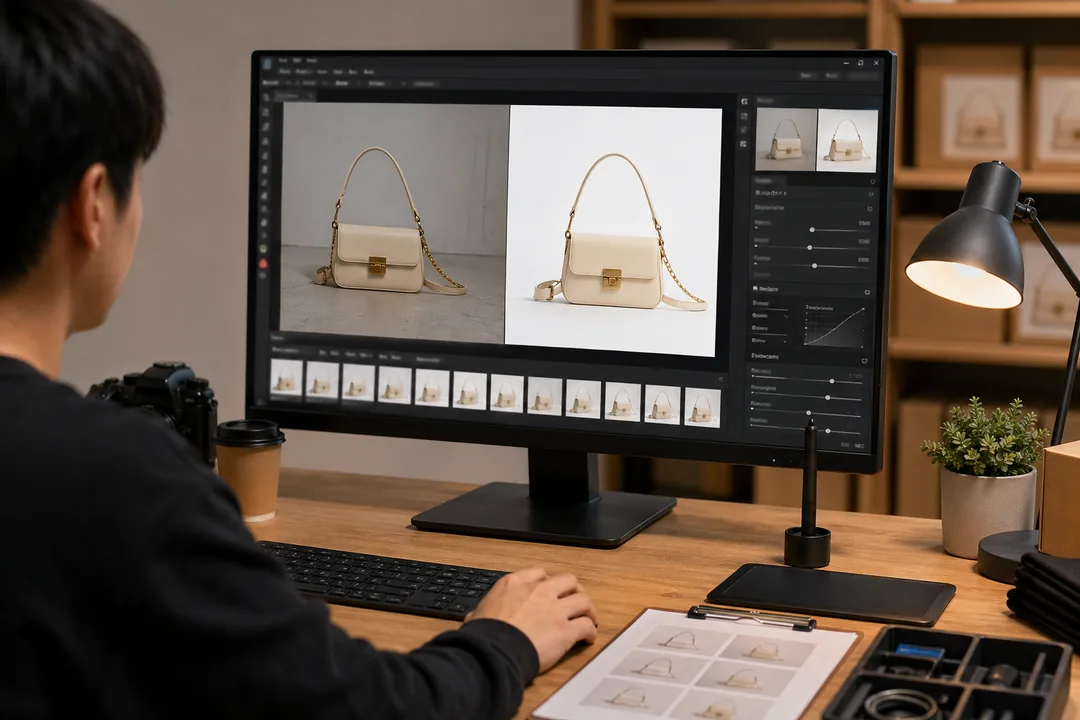This screenshot has height=720, width=1080.
Task: Click the last slider handle in the bottom section
Action: (827, 431)
